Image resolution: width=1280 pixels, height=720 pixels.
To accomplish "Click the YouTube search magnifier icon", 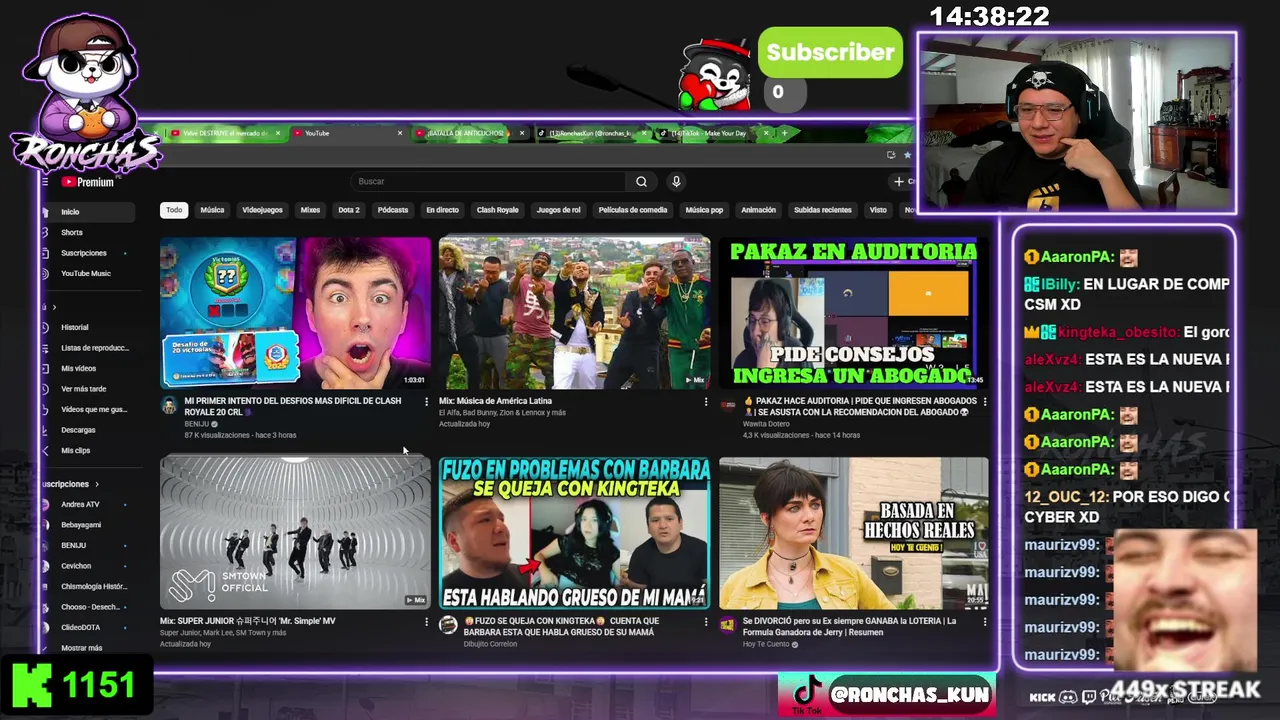I will (641, 181).
